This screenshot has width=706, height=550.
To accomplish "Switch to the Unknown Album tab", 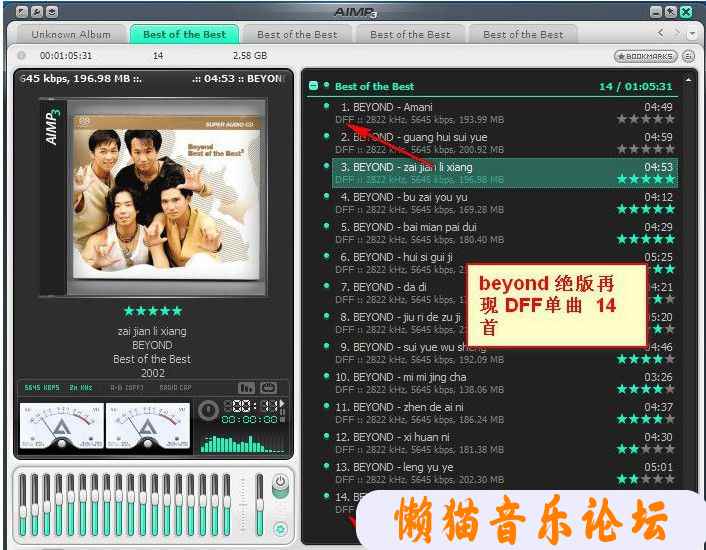I will click(70, 34).
